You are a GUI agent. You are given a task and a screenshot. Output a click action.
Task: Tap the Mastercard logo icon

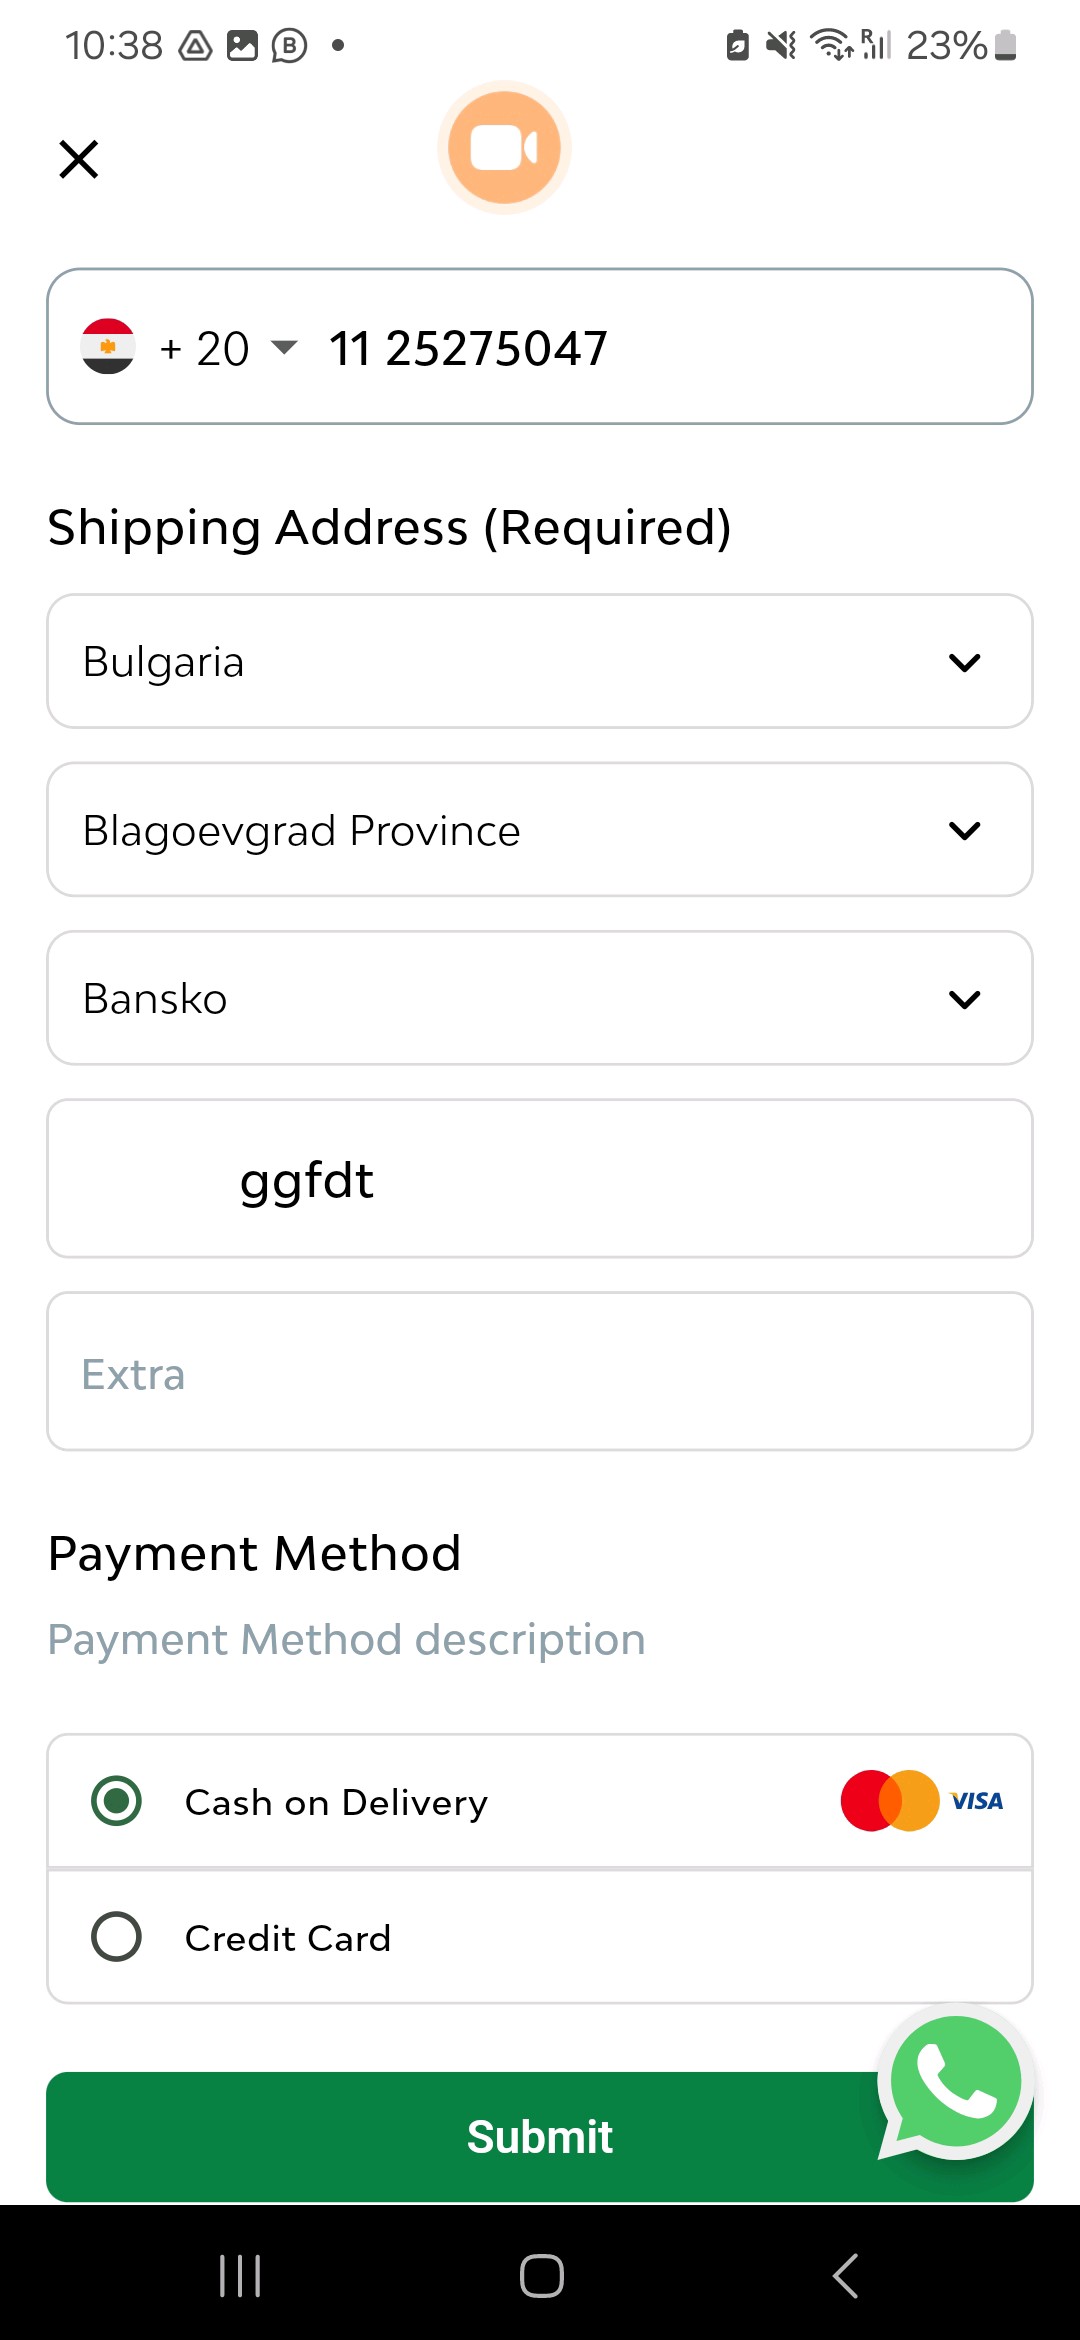pyautogui.click(x=889, y=1801)
